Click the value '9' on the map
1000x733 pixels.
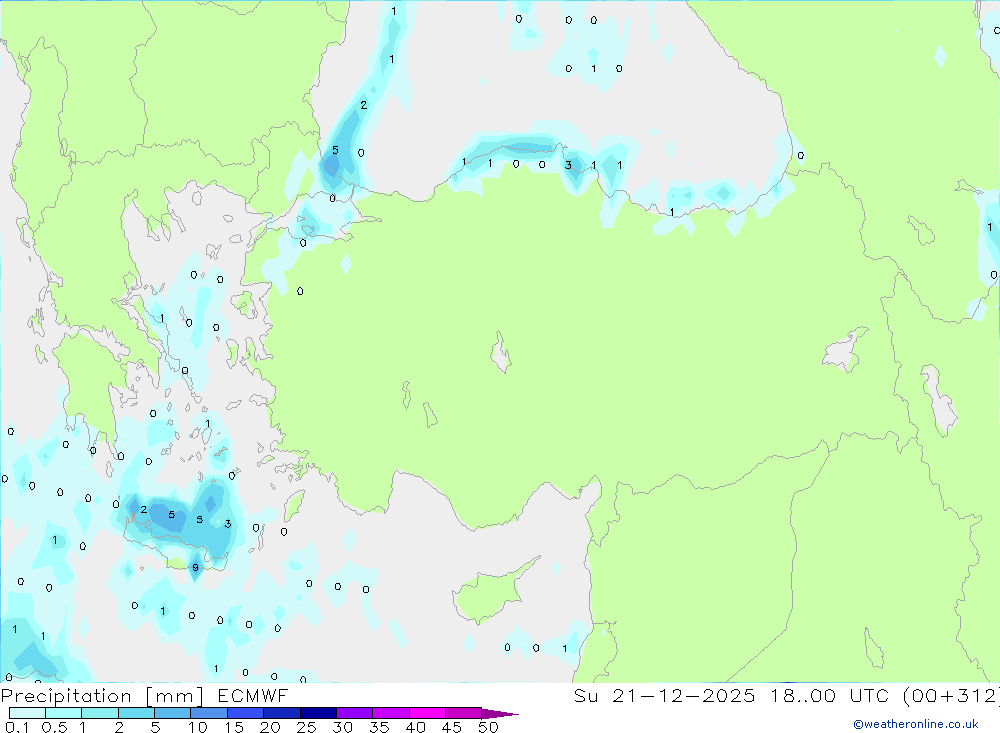click(x=195, y=567)
